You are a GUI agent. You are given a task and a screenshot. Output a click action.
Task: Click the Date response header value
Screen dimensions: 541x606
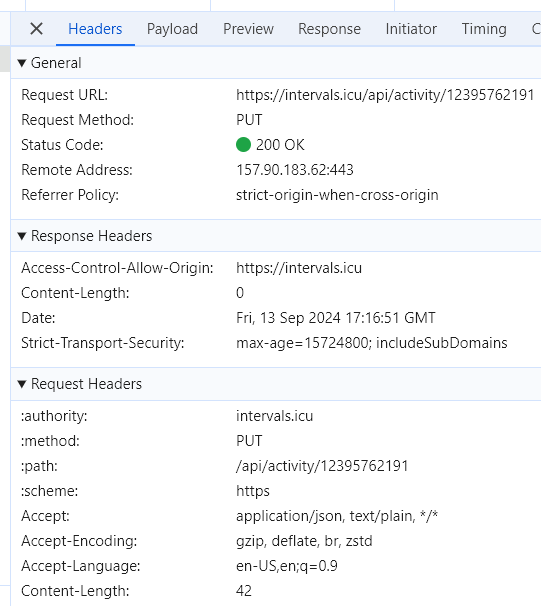[x=336, y=318]
